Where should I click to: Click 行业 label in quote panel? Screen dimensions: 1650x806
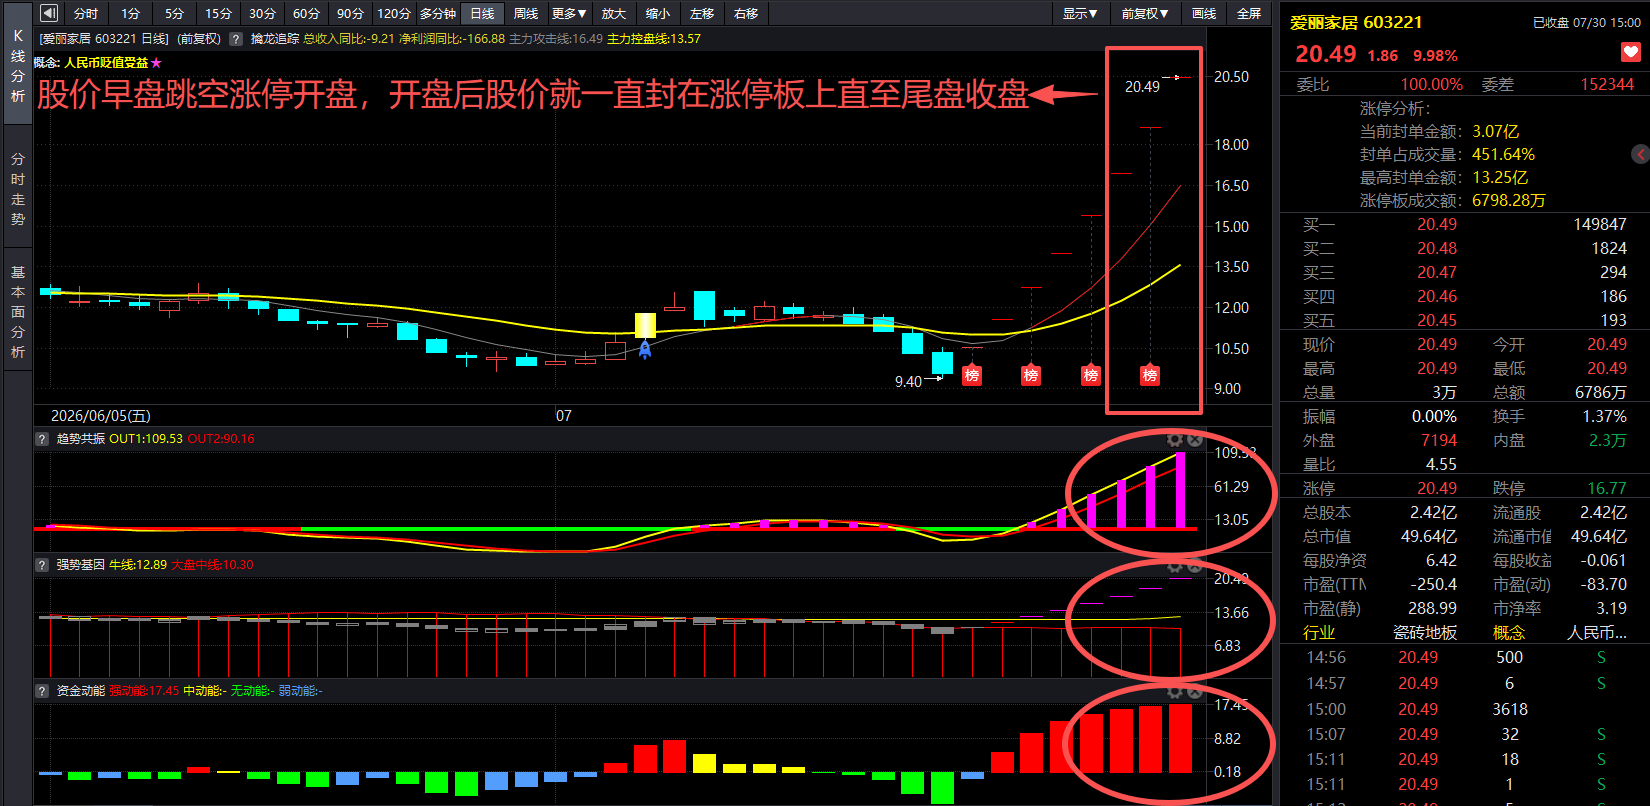pyautogui.click(x=1319, y=633)
